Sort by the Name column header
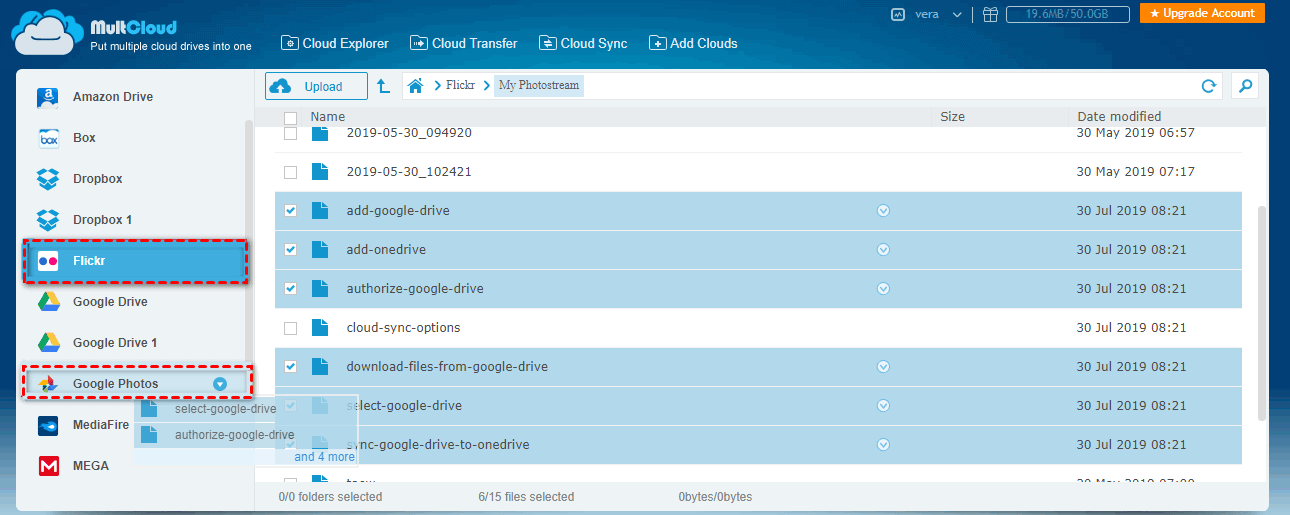 [x=327, y=117]
